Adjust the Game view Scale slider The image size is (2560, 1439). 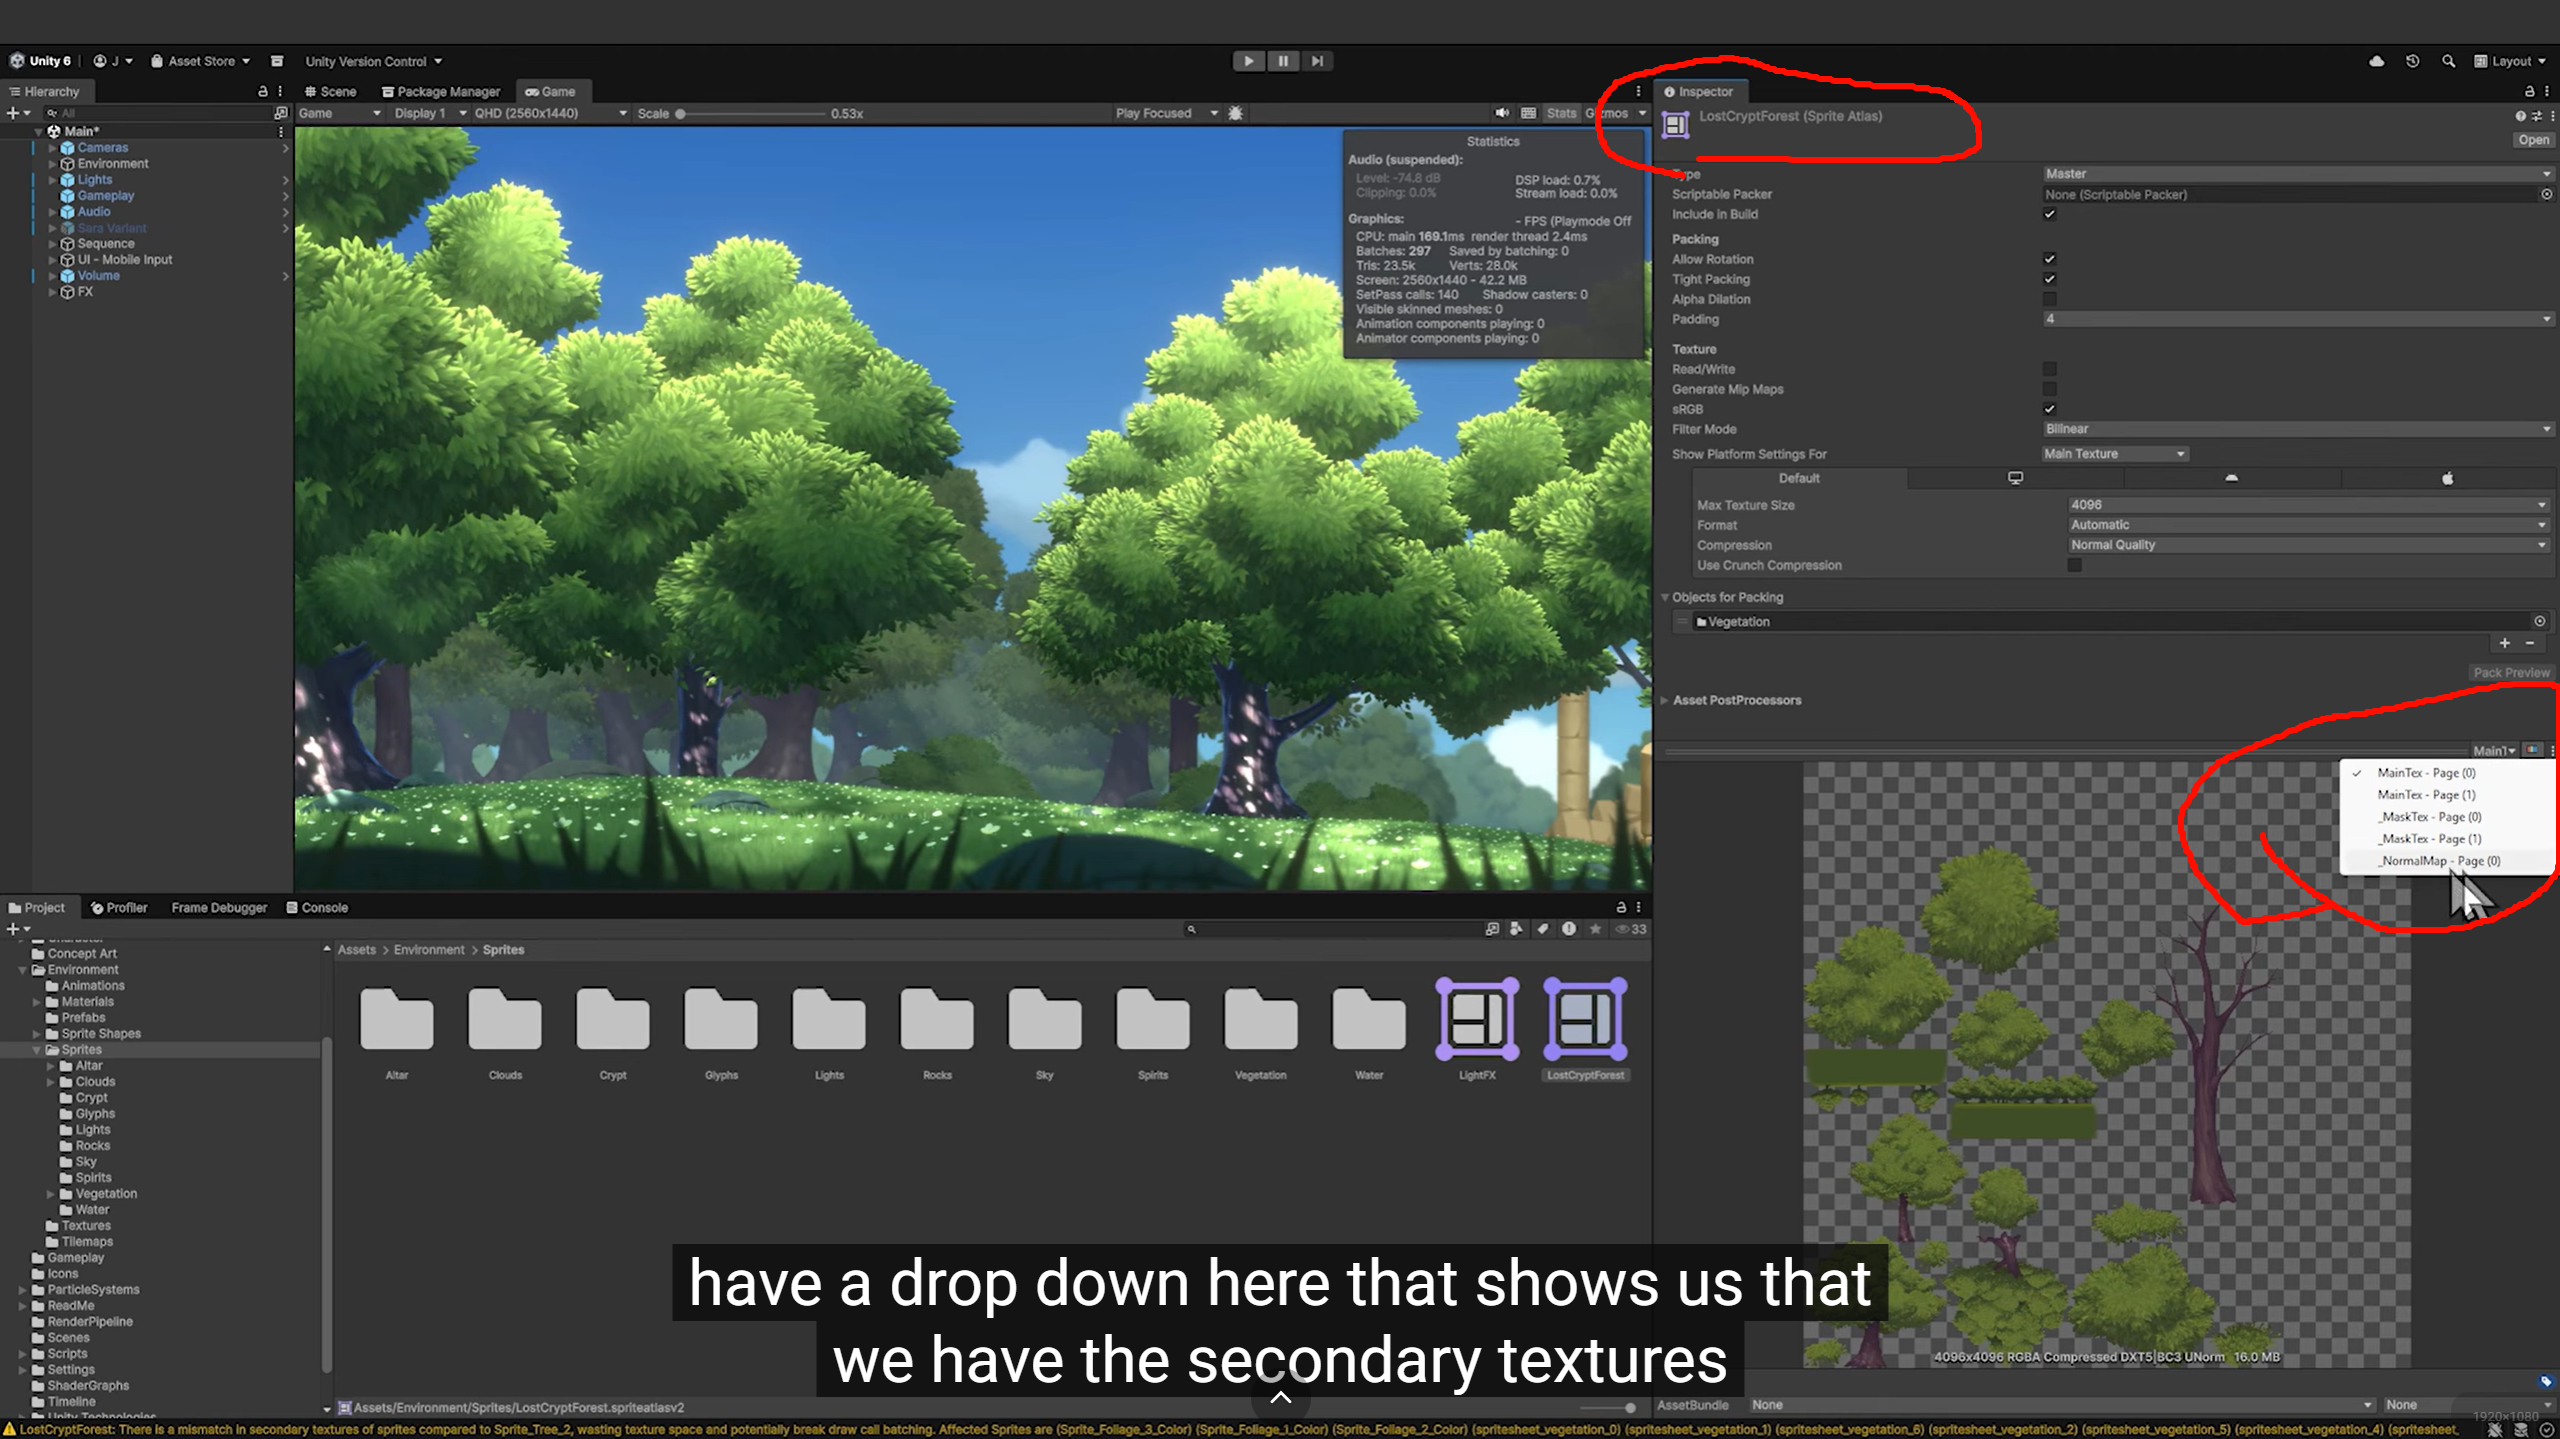click(x=680, y=113)
